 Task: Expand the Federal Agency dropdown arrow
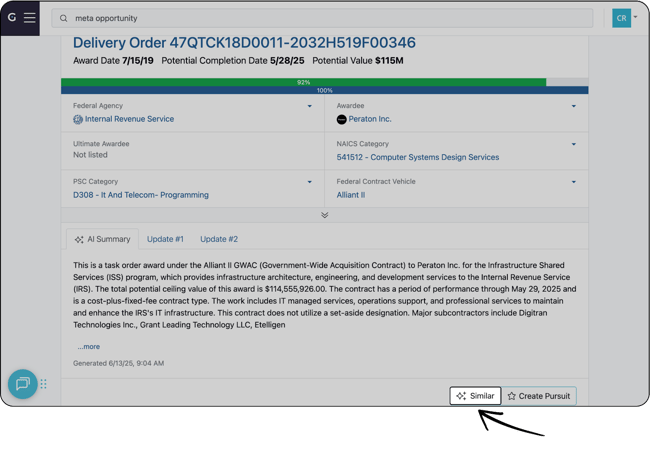coord(309,106)
